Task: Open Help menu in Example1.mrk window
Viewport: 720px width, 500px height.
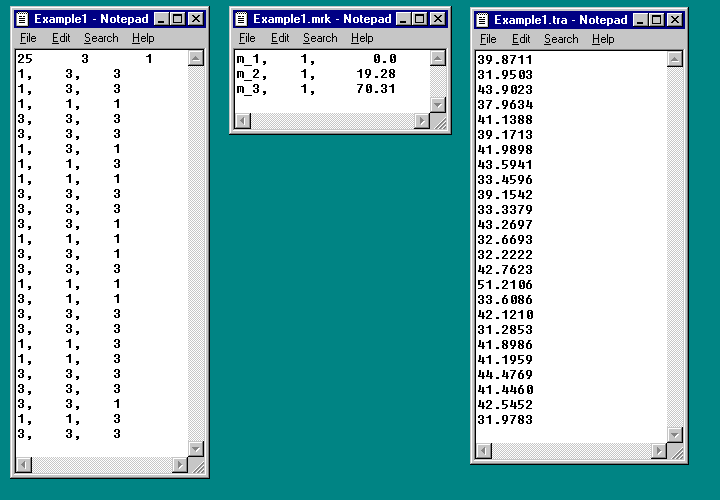Action: [362, 38]
